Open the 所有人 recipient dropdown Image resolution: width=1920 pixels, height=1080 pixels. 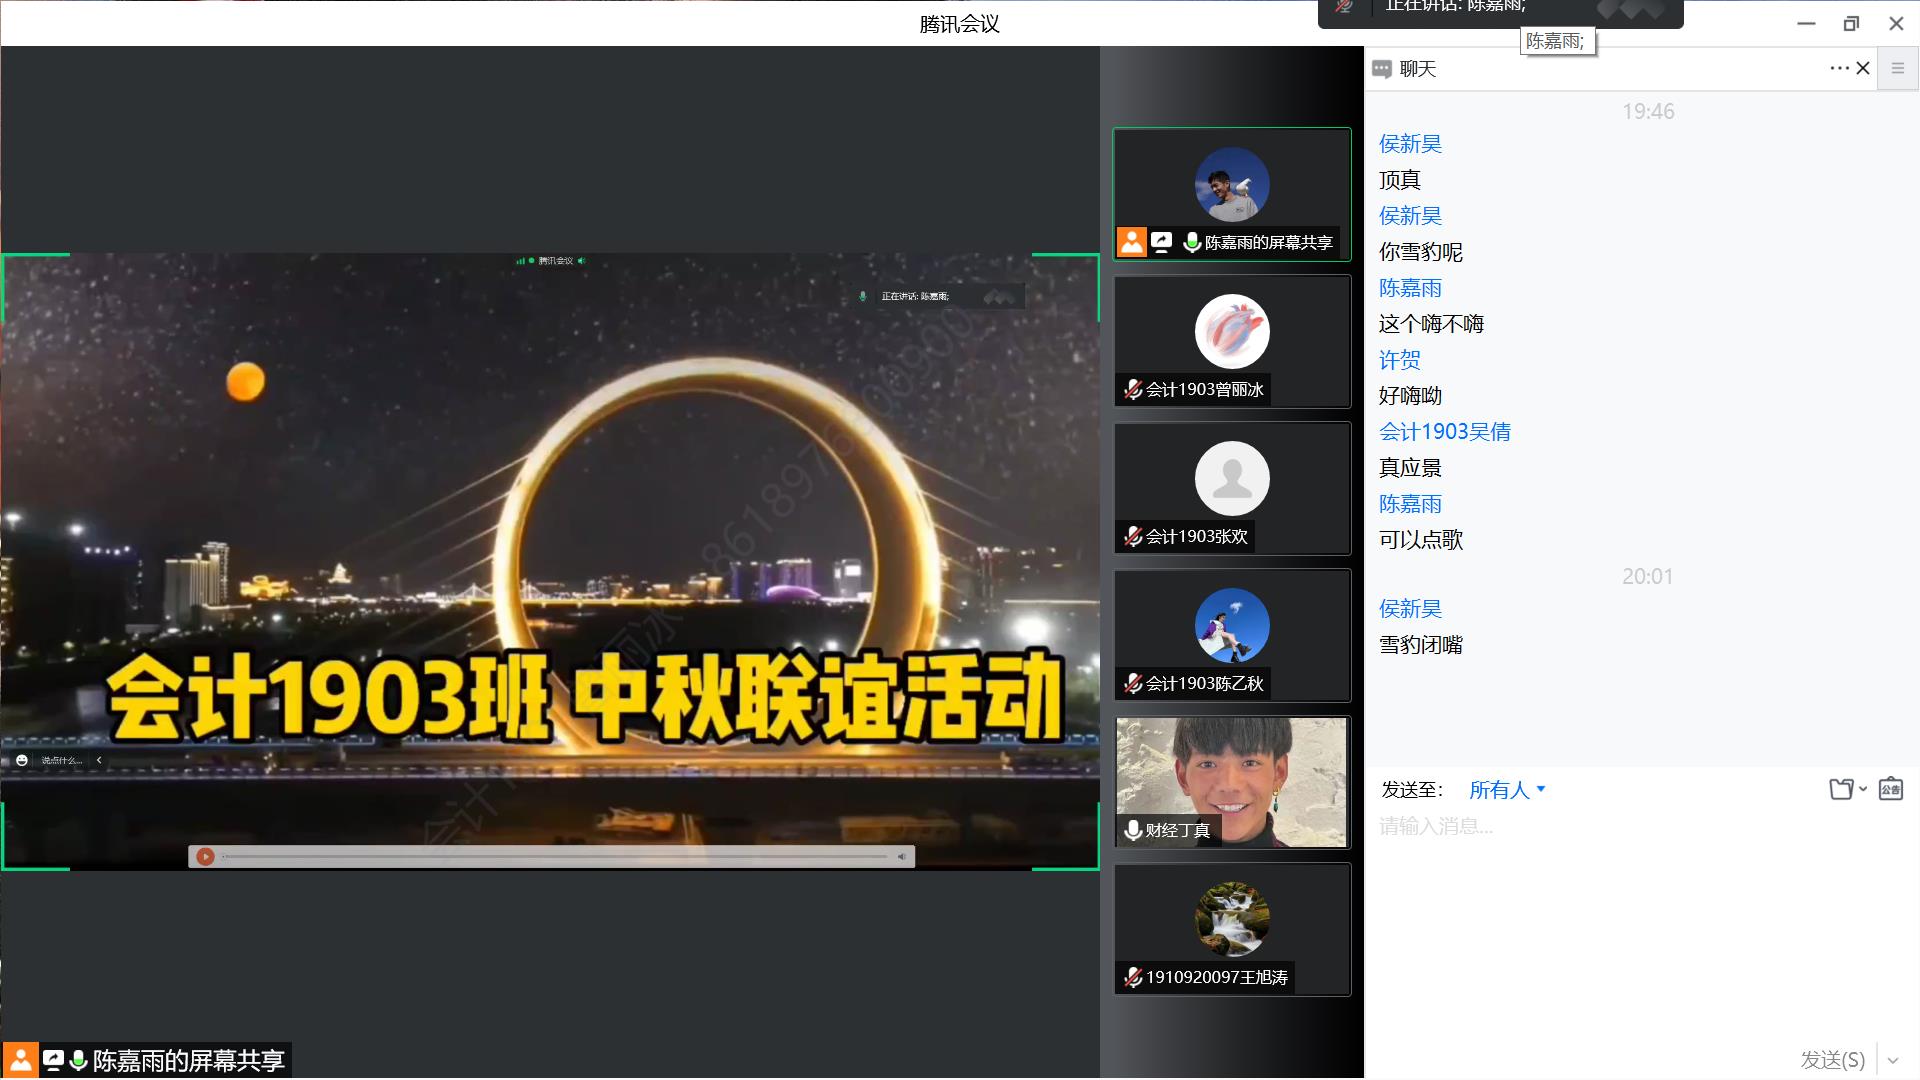[x=1506, y=790]
